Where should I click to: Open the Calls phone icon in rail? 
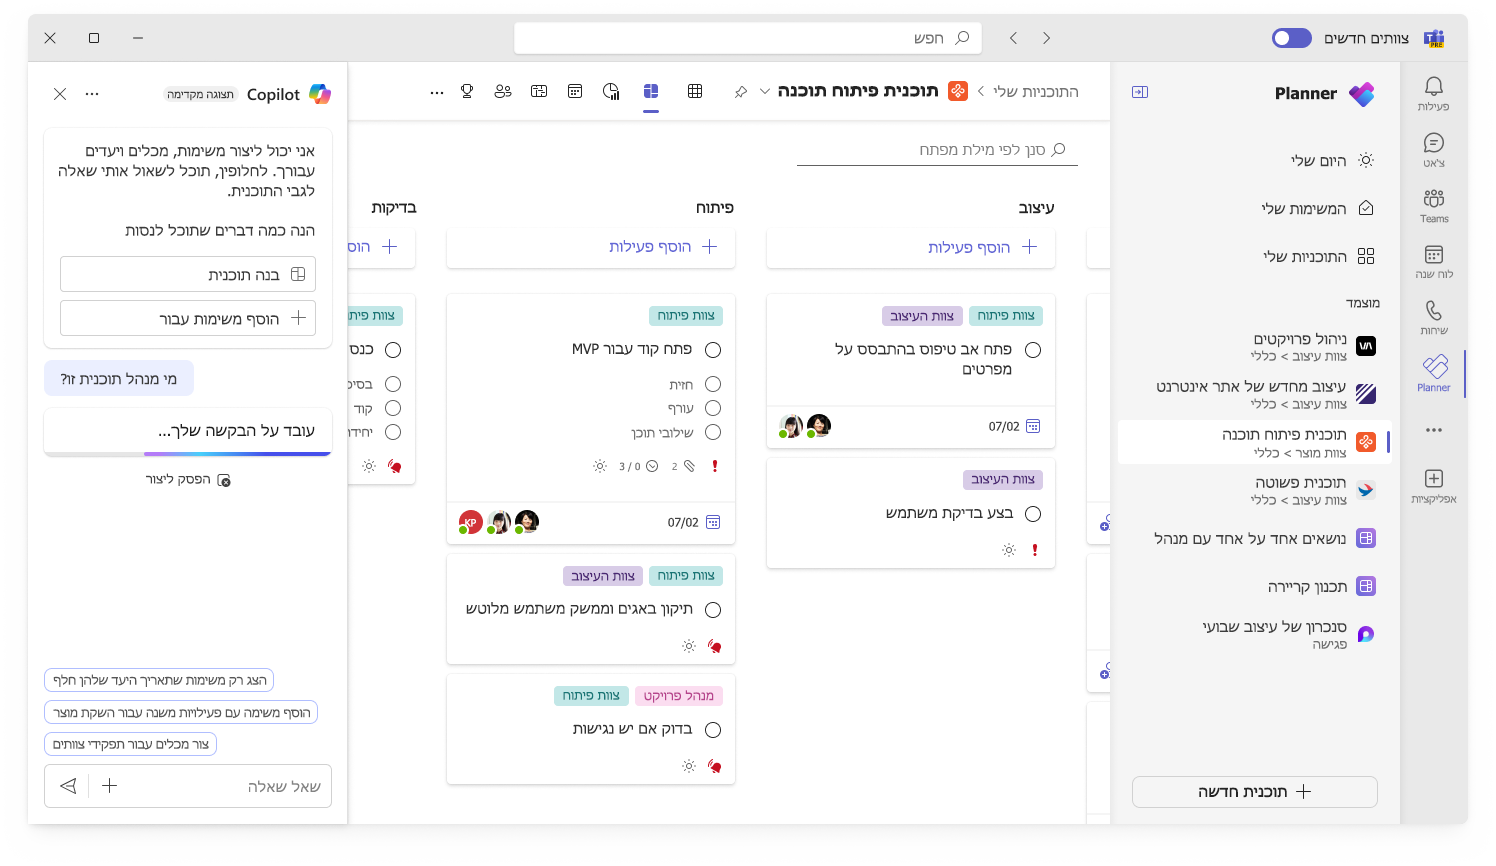coord(1433,317)
